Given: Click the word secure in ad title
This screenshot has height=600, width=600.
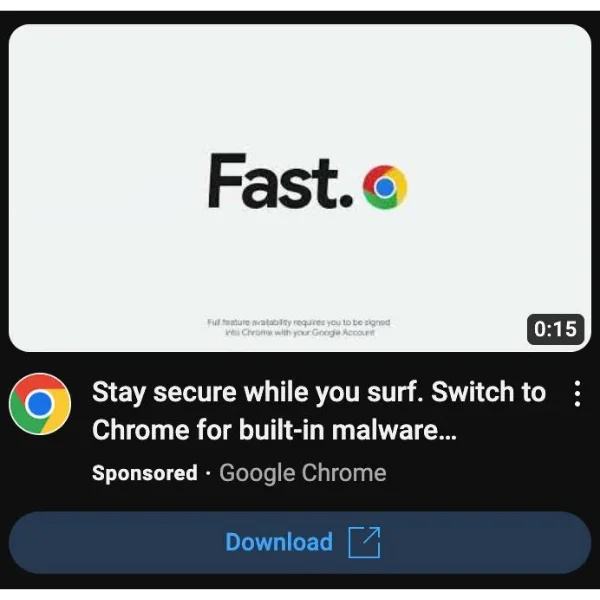Looking at the screenshot, I should pyautogui.click(x=194, y=393).
